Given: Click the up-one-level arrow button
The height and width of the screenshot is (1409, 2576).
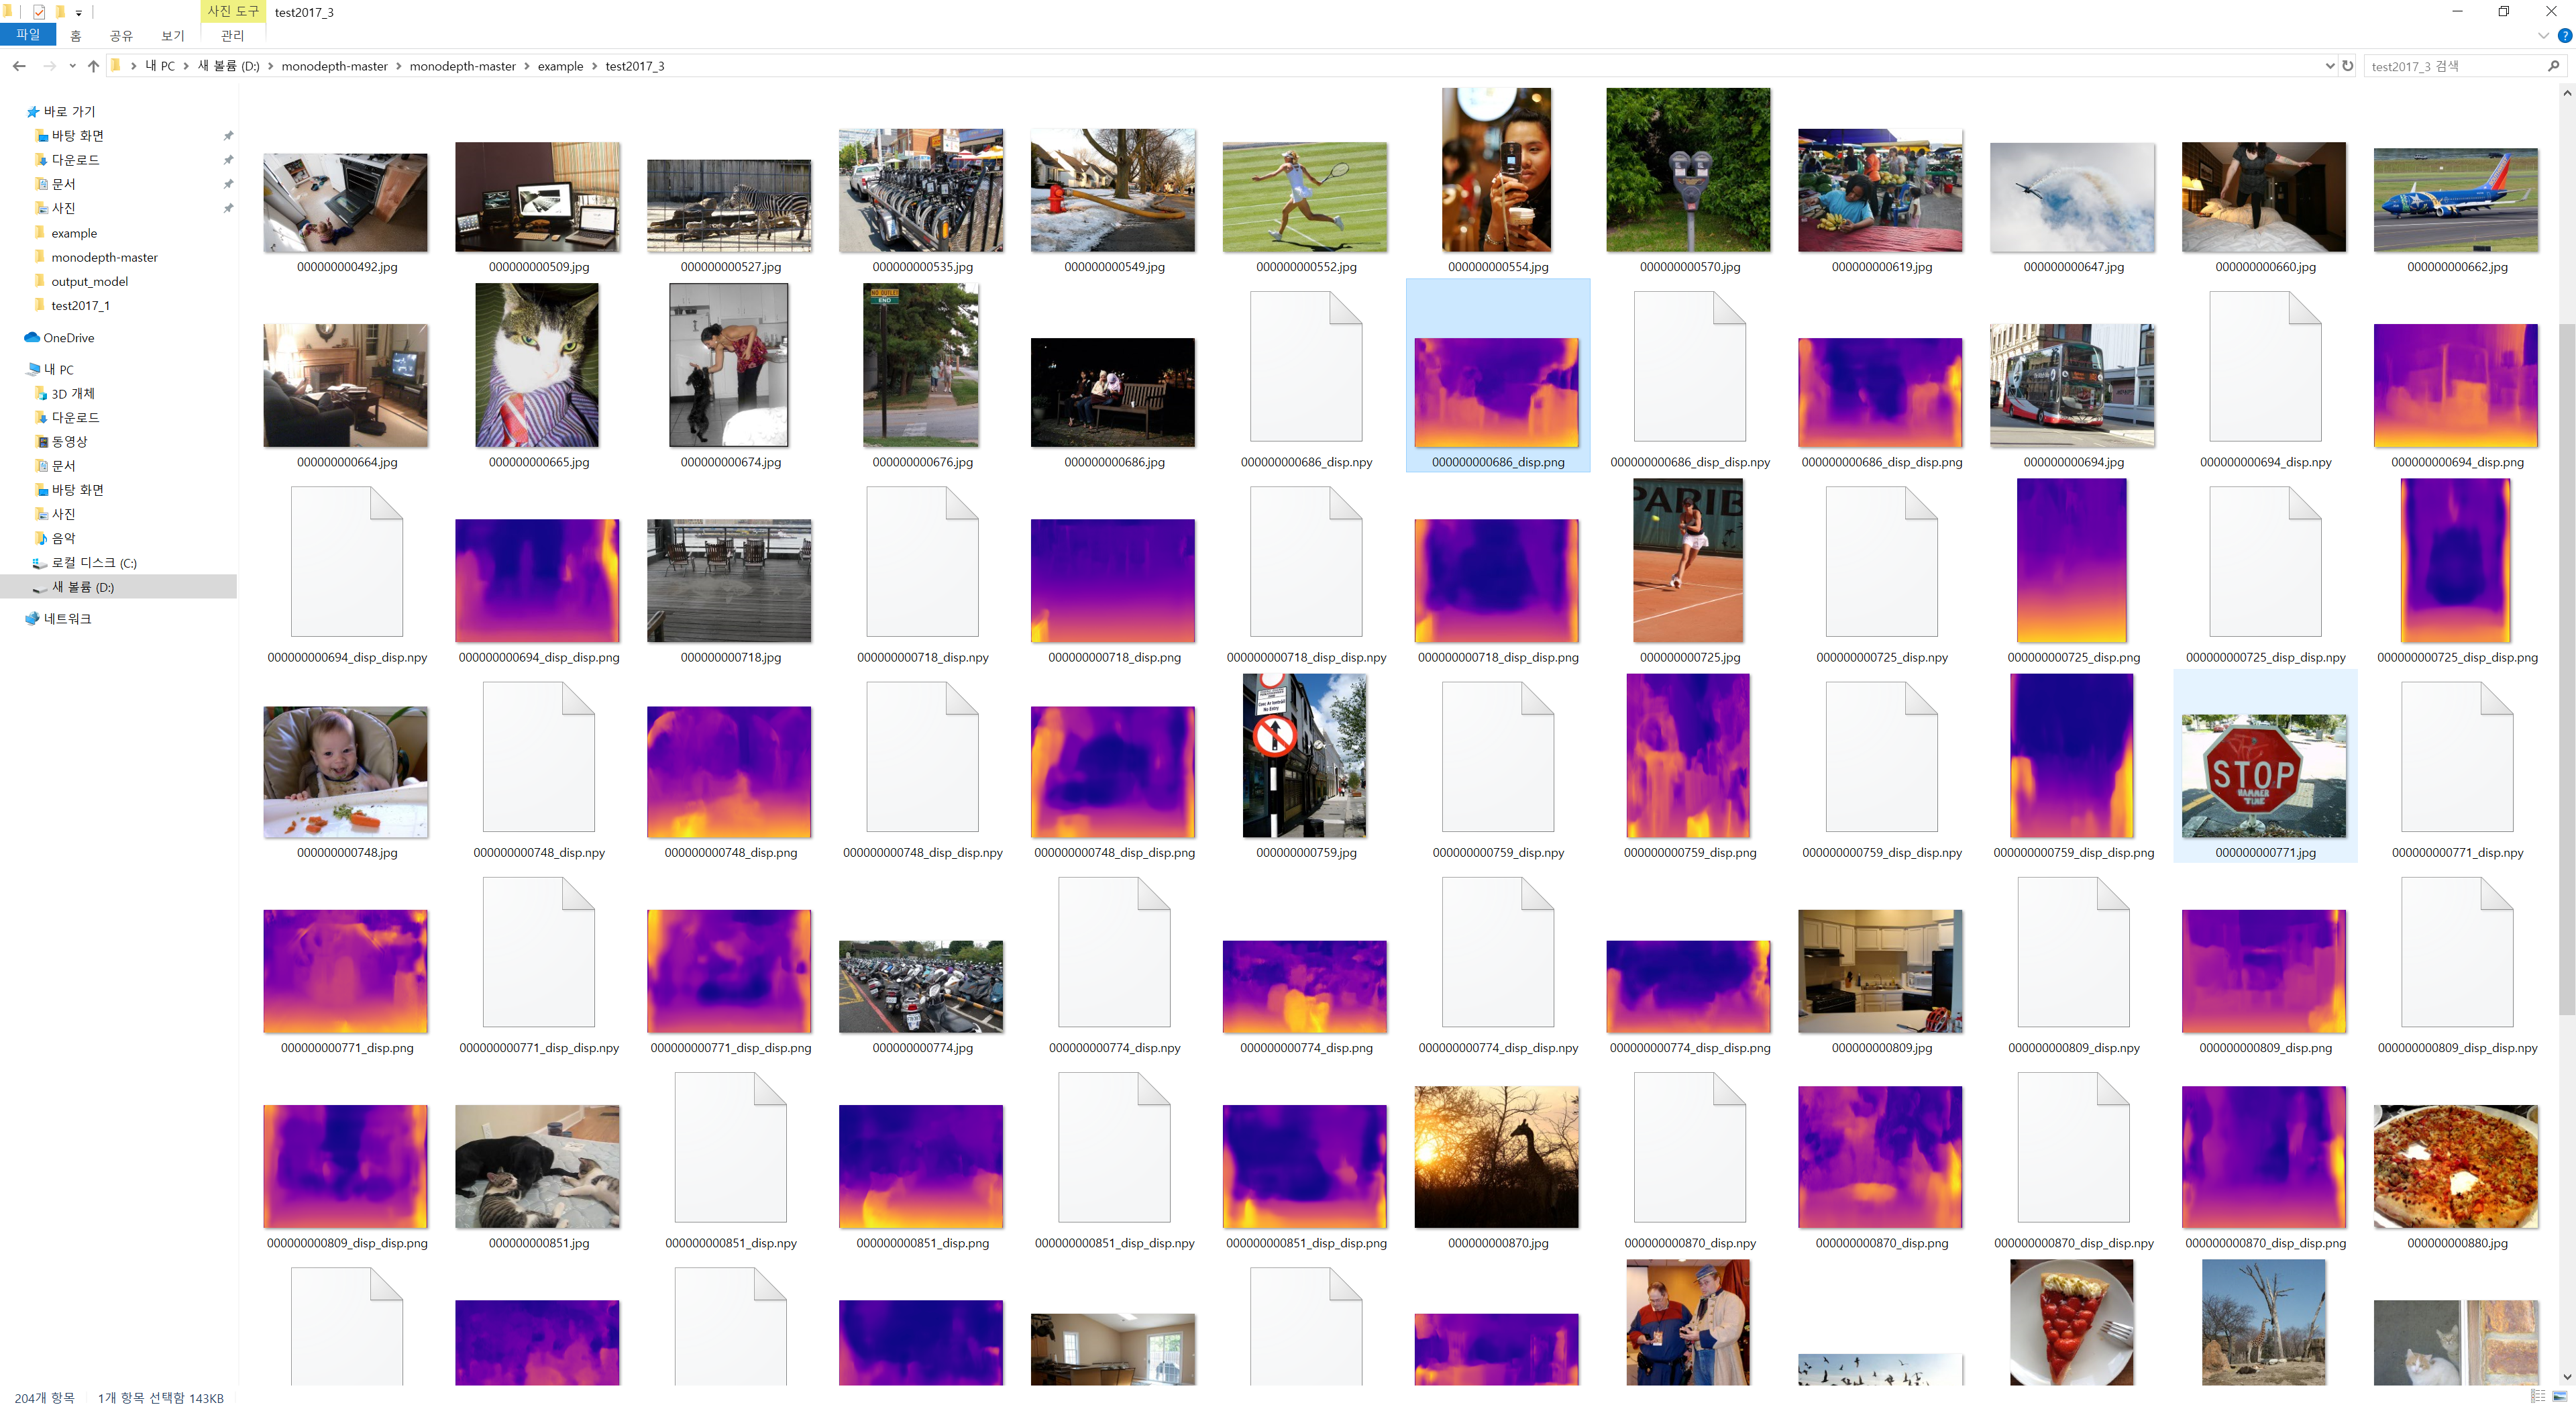Looking at the screenshot, I should [x=93, y=66].
